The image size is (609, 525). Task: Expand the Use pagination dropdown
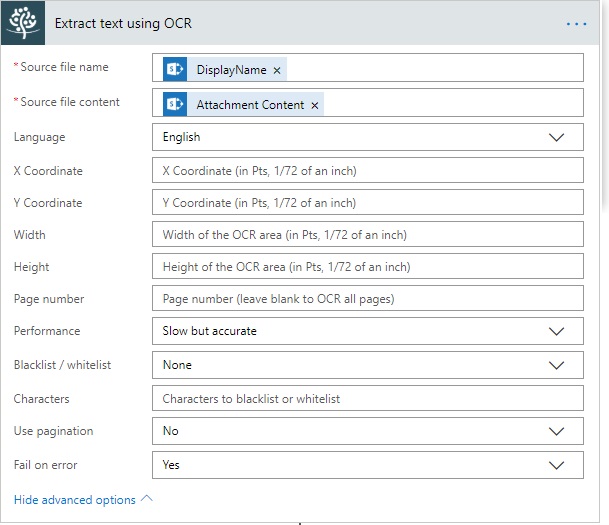click(x=557, y=431)
